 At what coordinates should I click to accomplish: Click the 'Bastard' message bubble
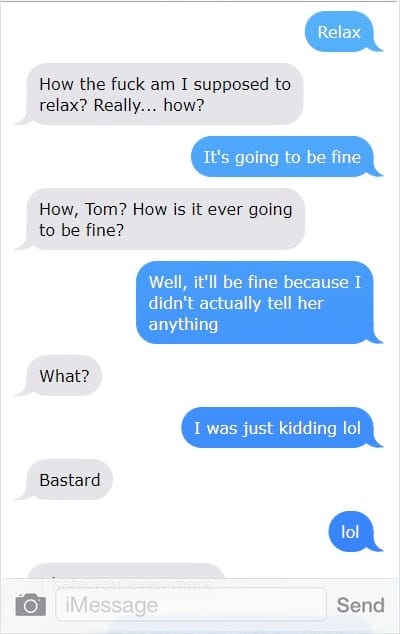point(65,480)
